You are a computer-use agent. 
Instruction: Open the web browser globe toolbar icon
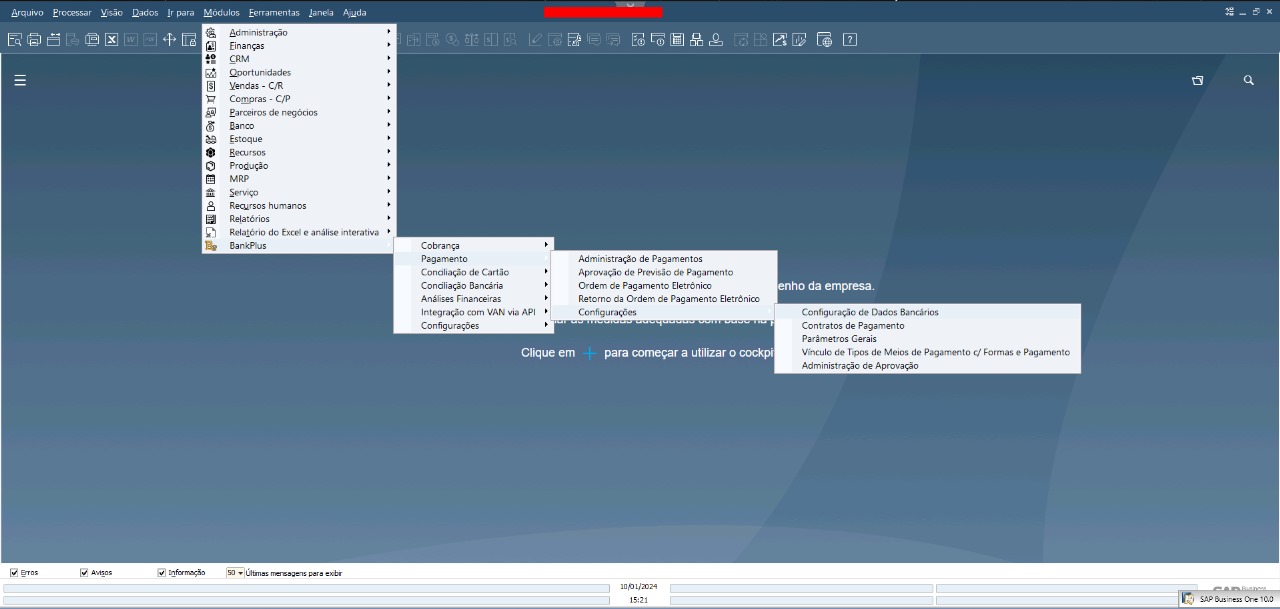click(825, 40)
